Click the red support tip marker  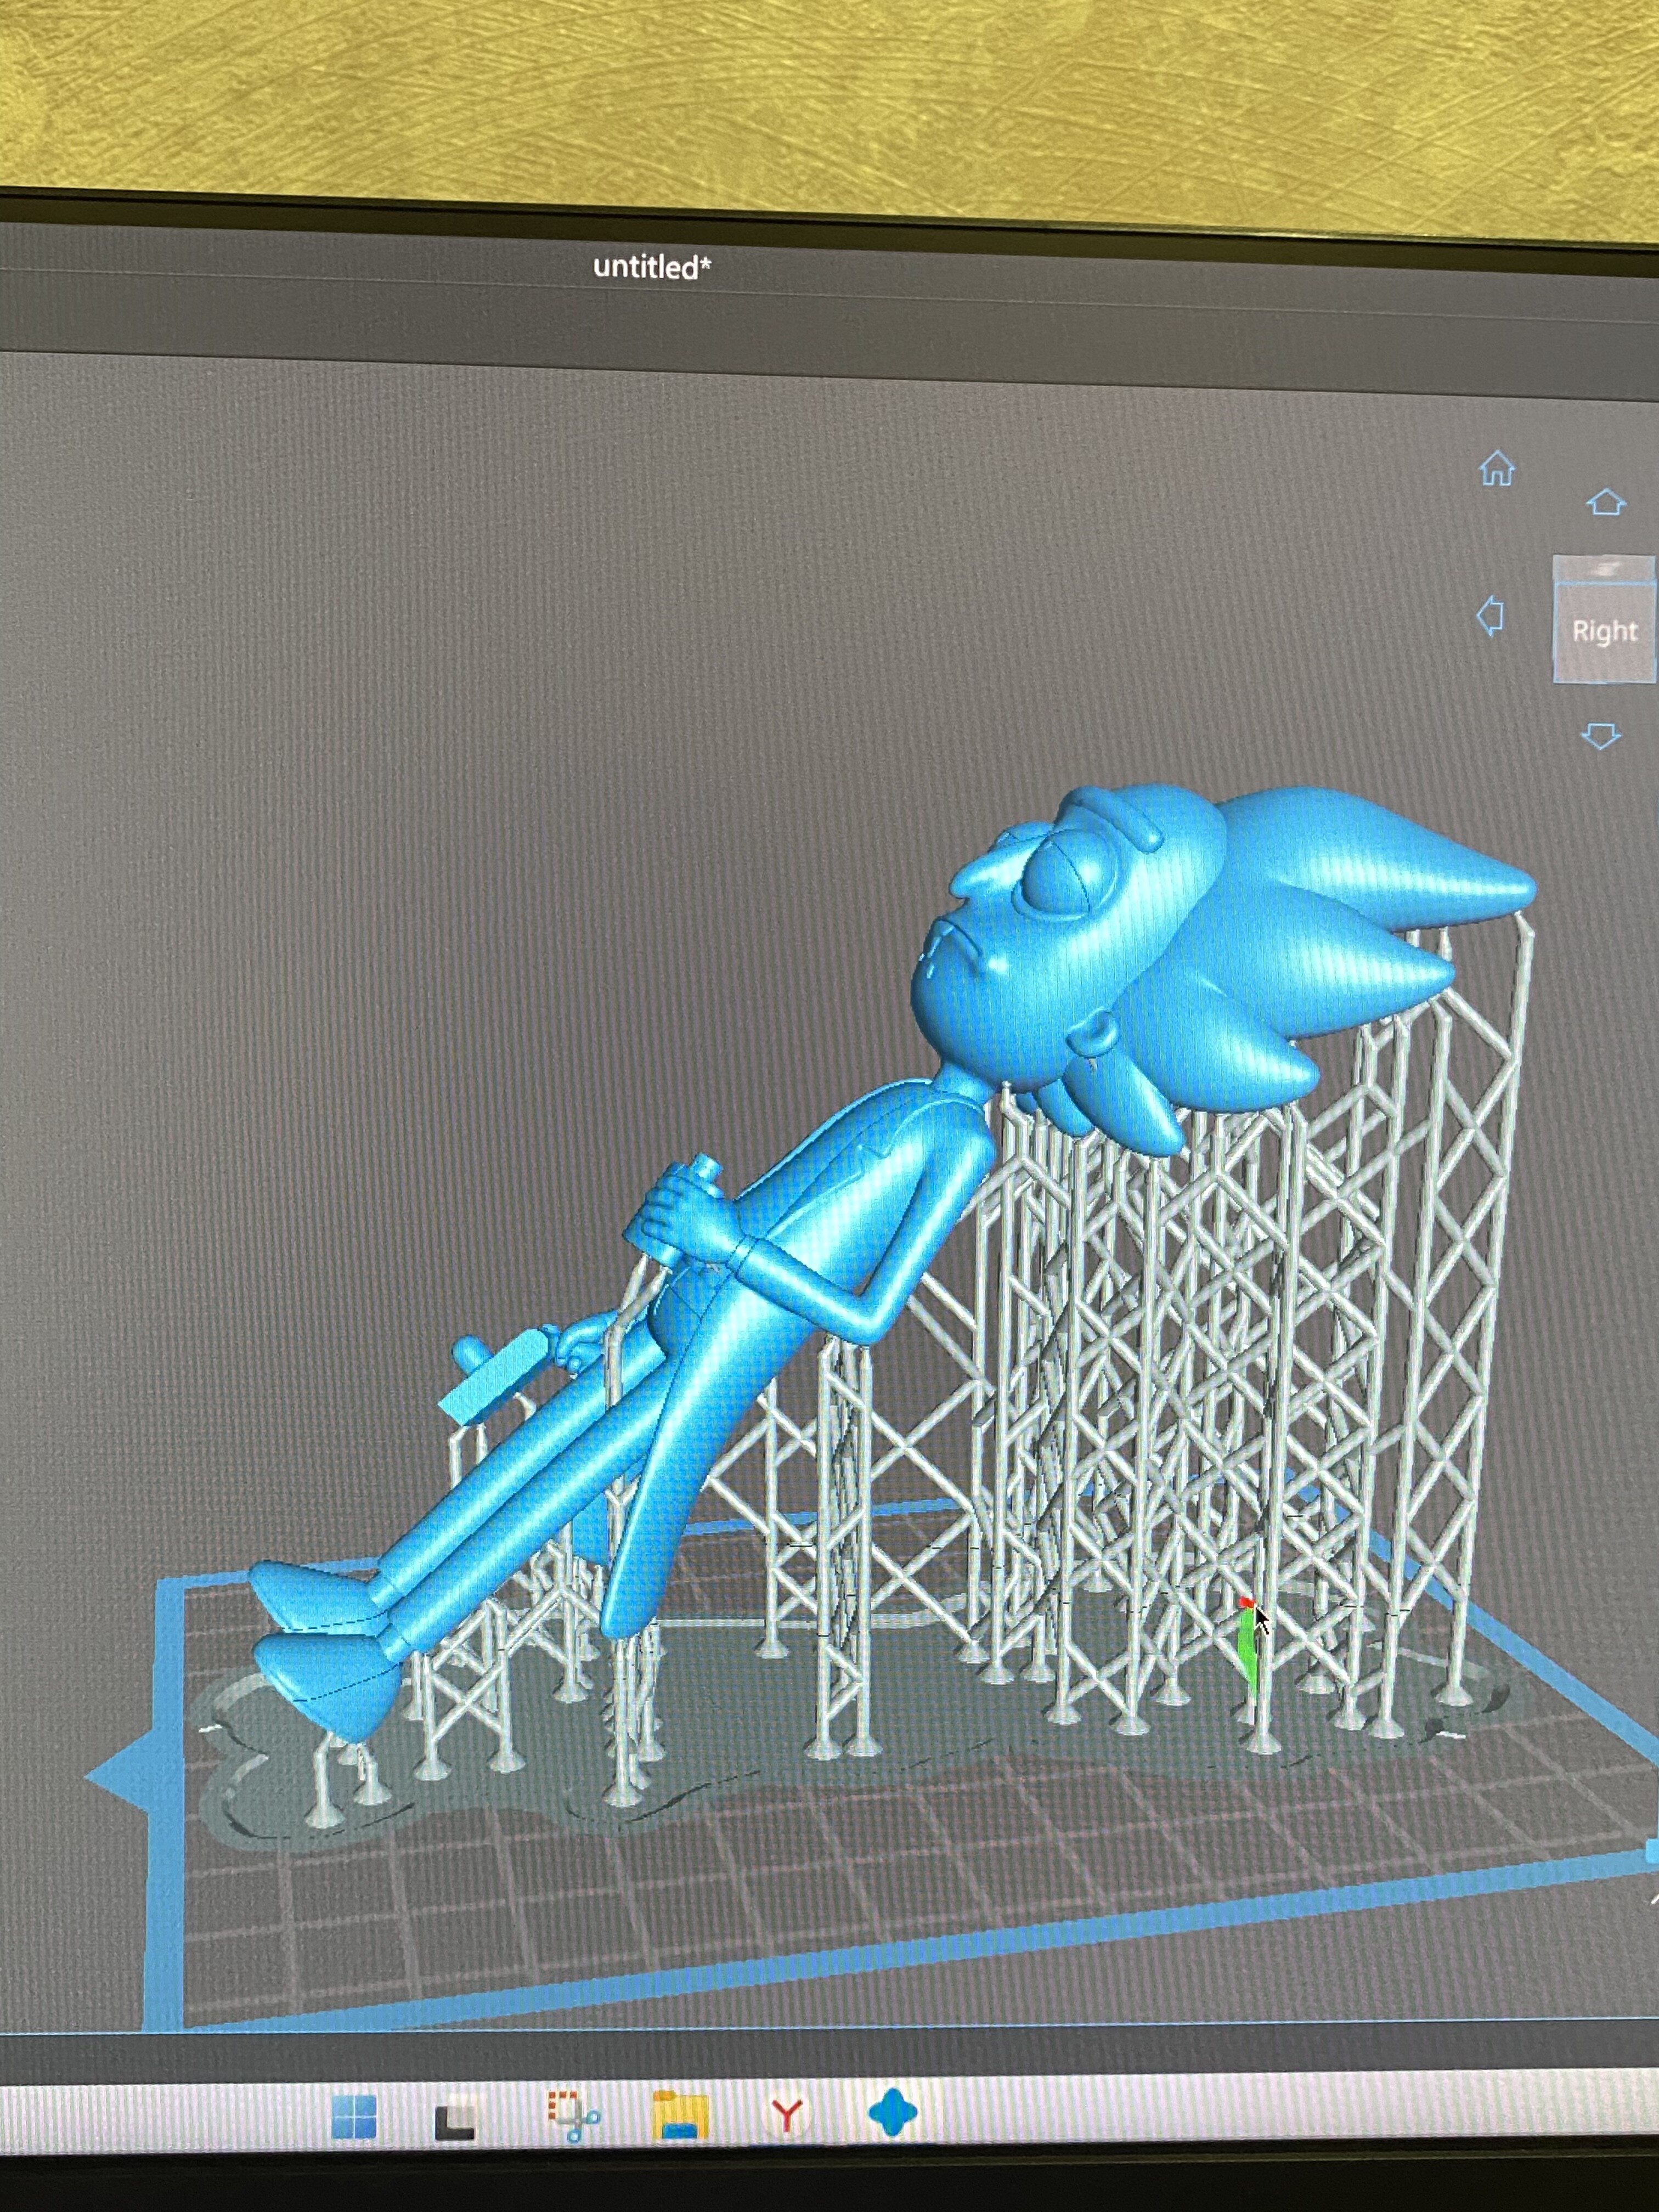(x=1245, y=1603)
